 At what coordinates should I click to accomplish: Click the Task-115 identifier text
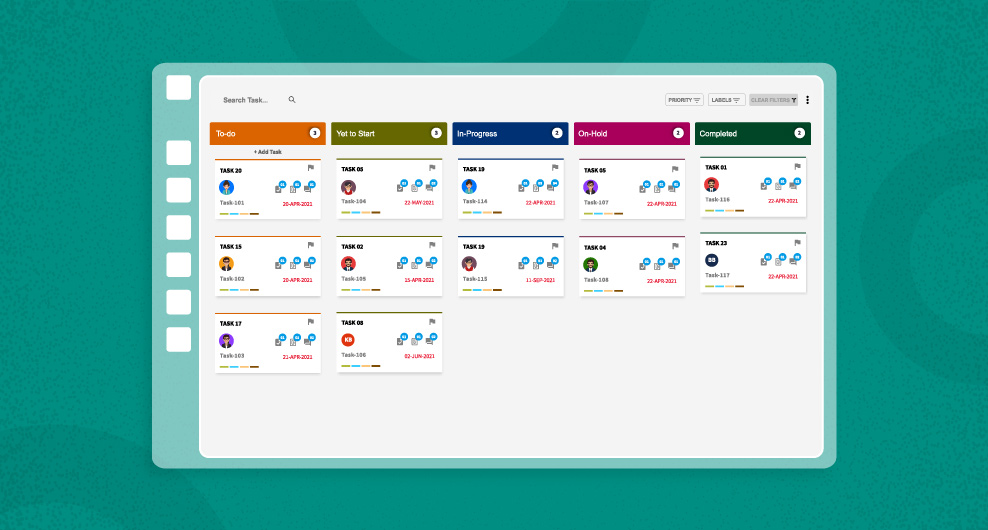pos(475,279)
